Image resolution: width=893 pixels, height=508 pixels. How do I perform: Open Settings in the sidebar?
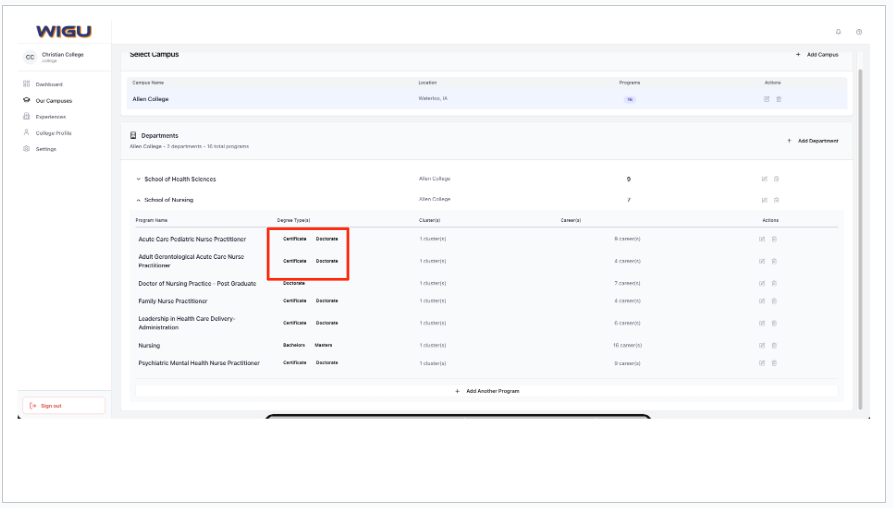[x=46, y=149]
